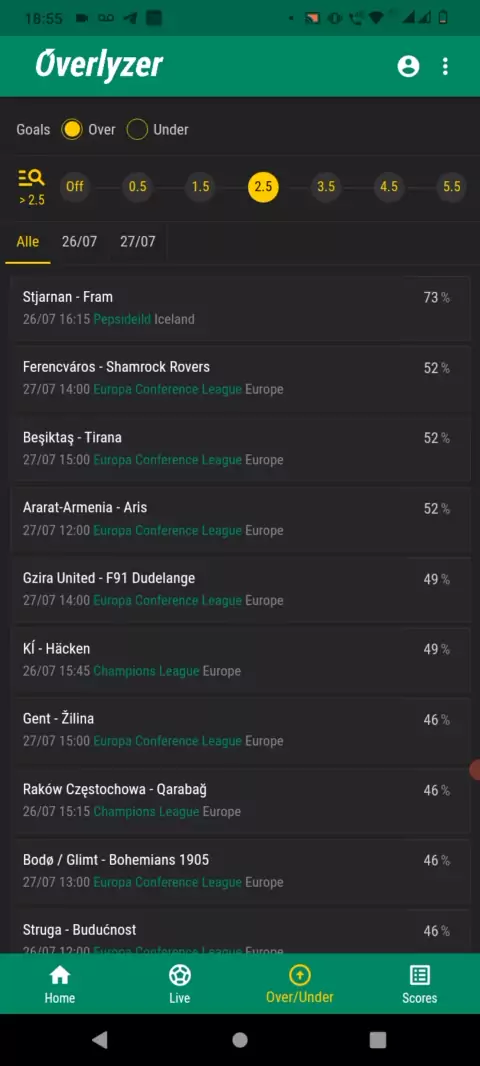Select the Under goals radio button
The image size is (480, 1066).
pos(137,129)
